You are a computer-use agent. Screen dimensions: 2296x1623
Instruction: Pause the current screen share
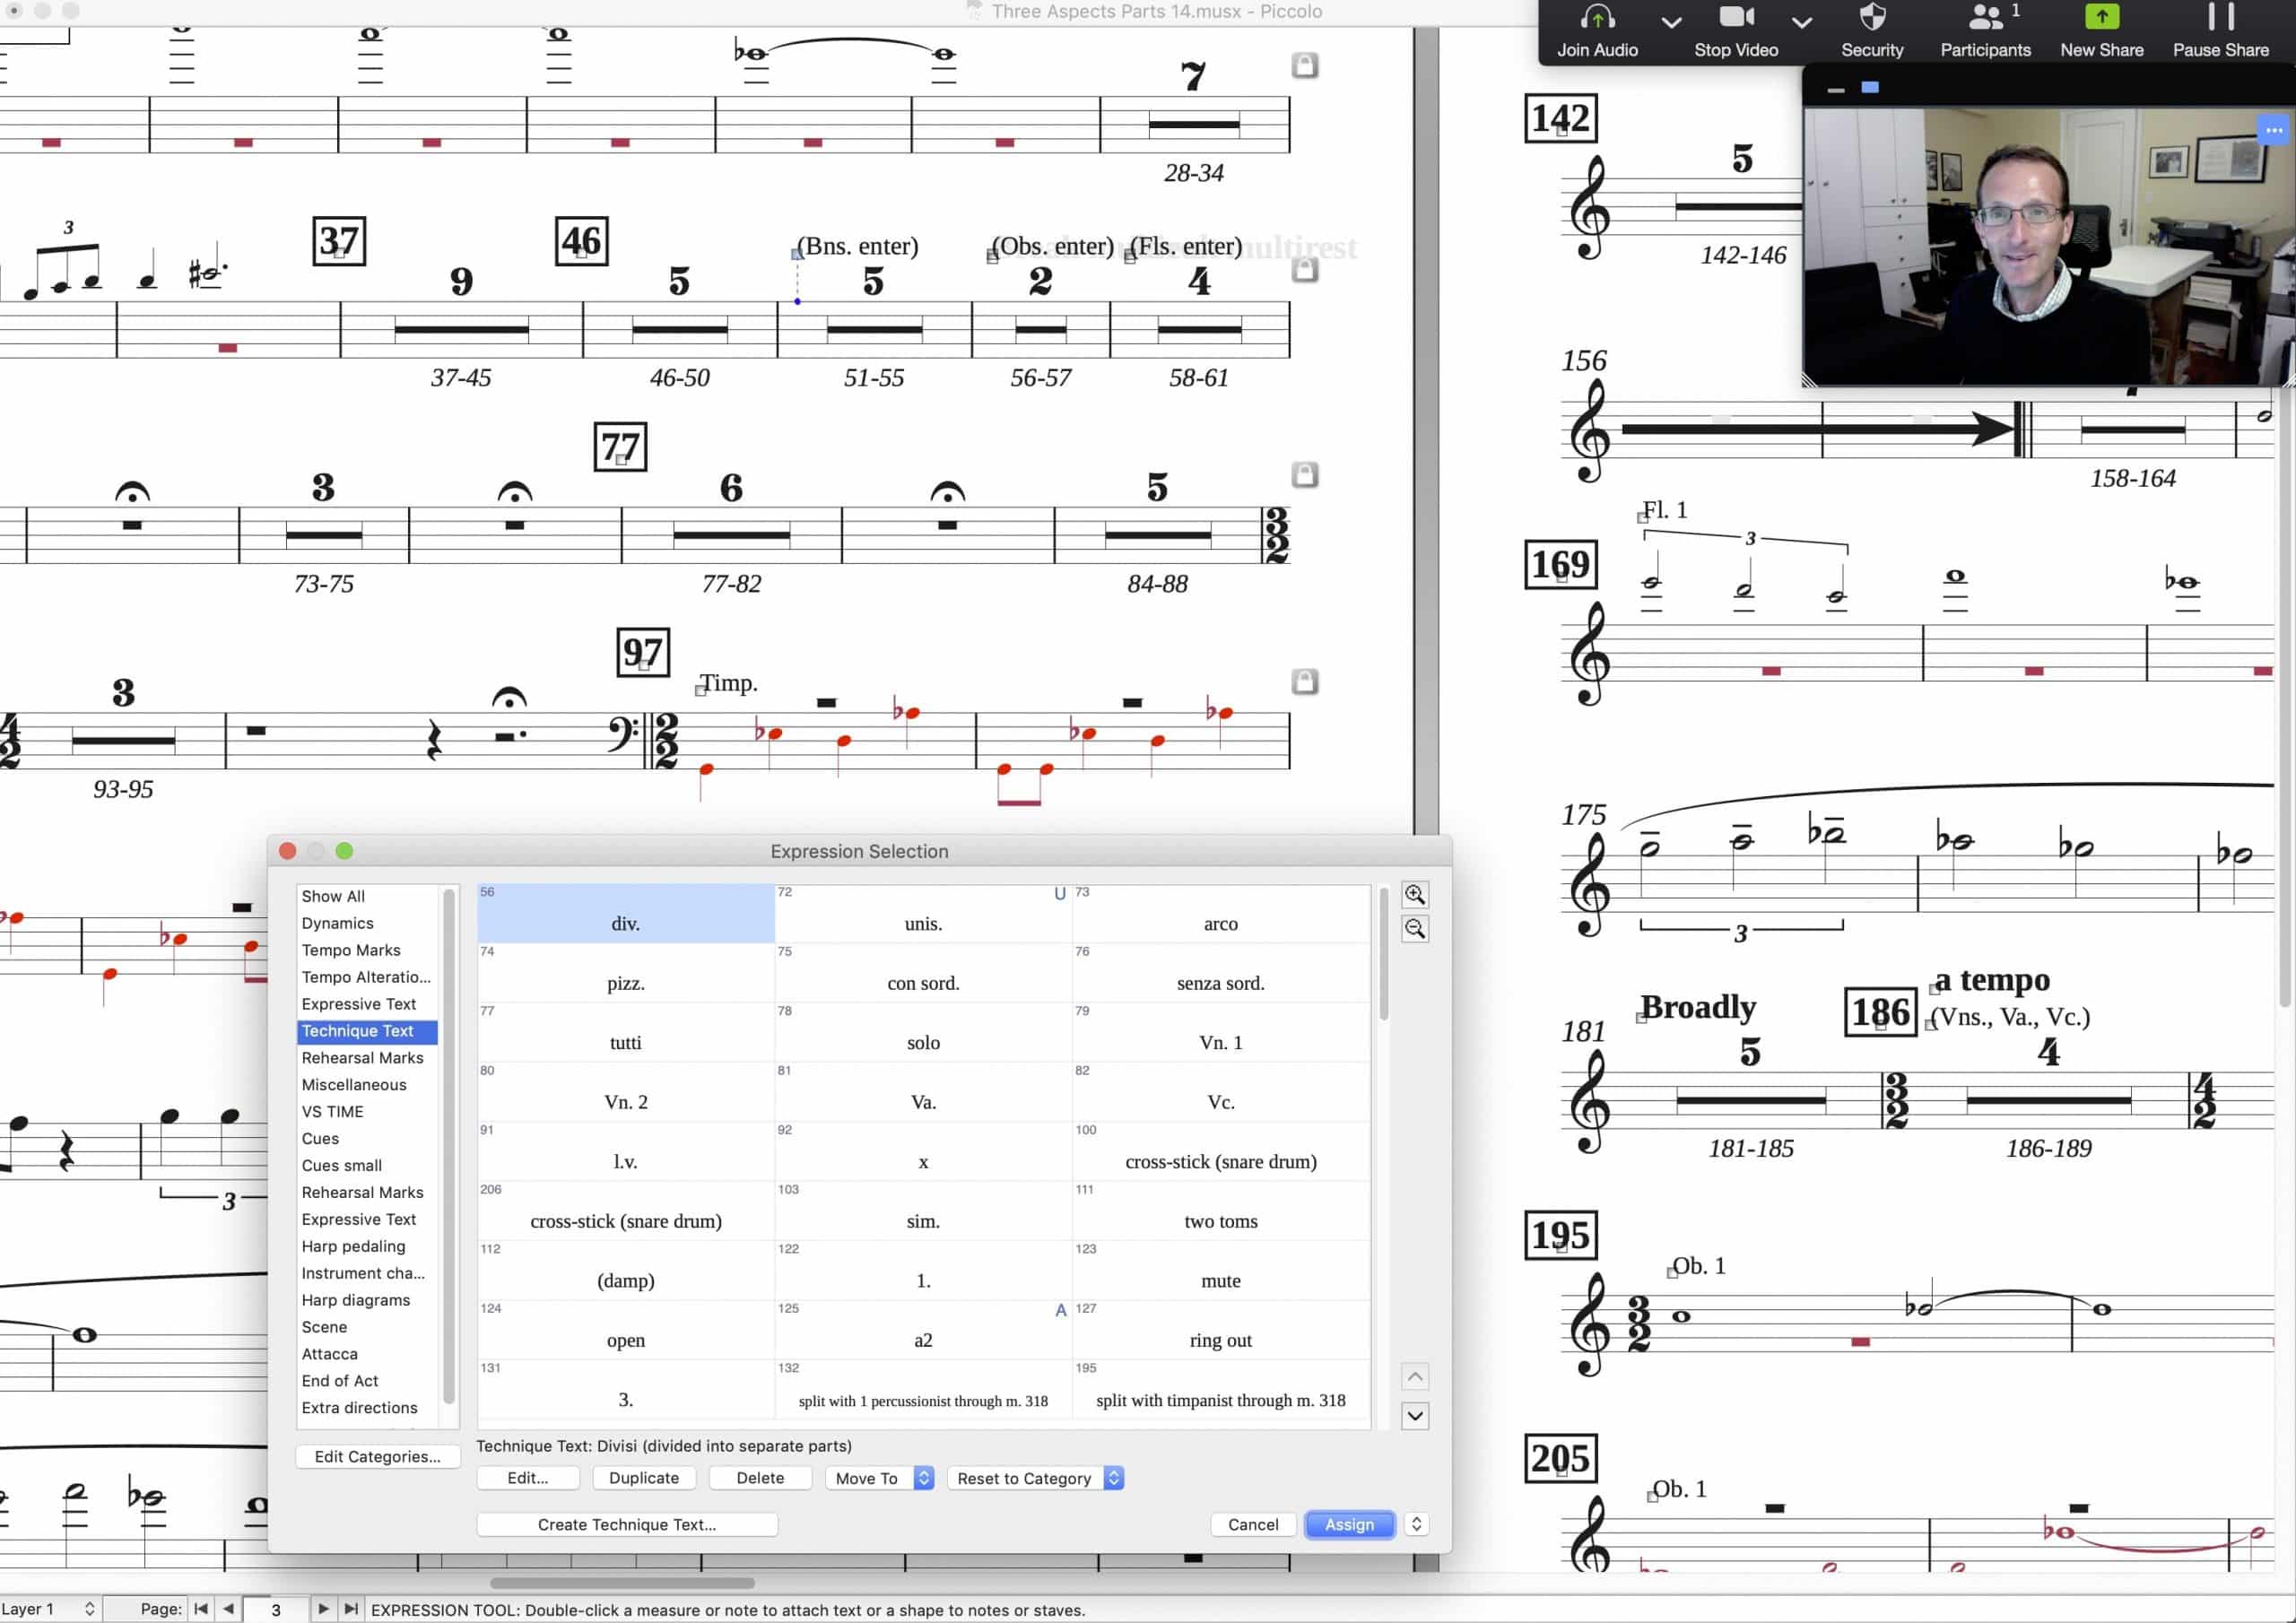(2219, 30)
